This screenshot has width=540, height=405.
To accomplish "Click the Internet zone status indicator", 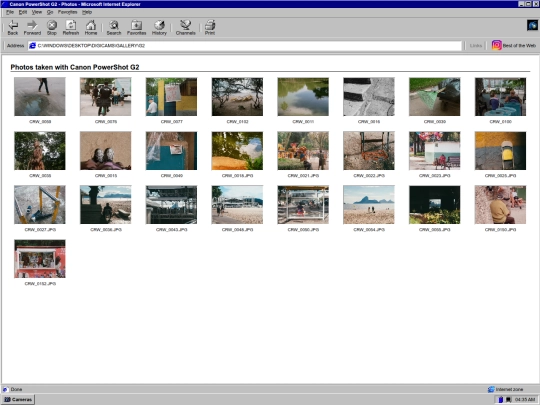I will pyautogui.click(x=506, y=390).
